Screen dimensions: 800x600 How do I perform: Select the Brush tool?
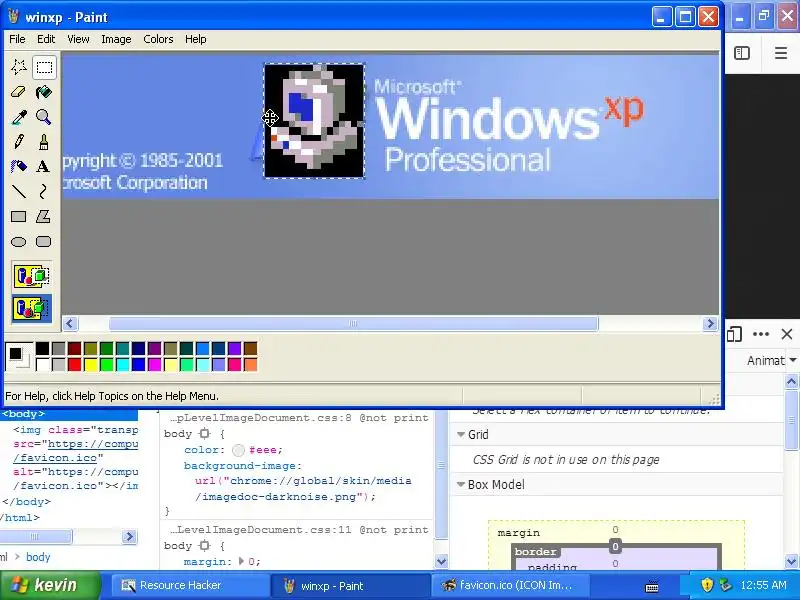(44, 141)
